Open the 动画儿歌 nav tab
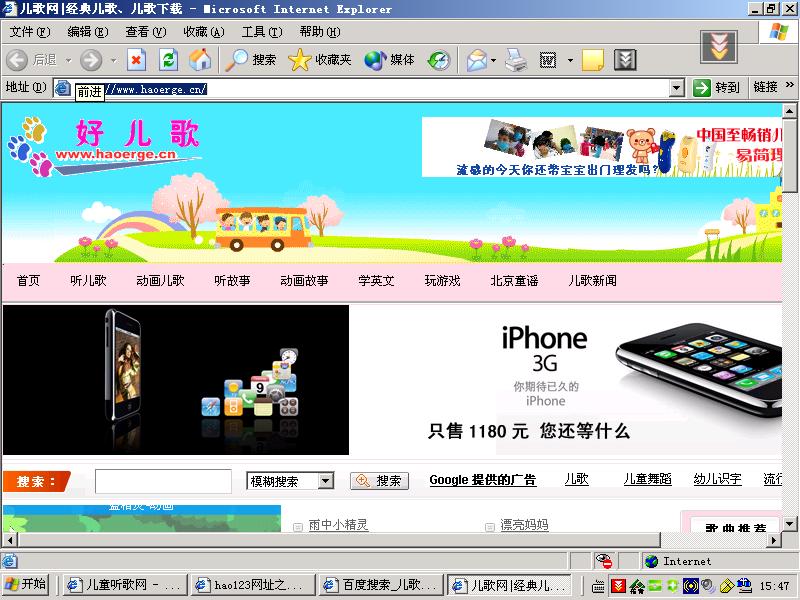The width and height of the screenshot is (800, 600). point(160,281)
